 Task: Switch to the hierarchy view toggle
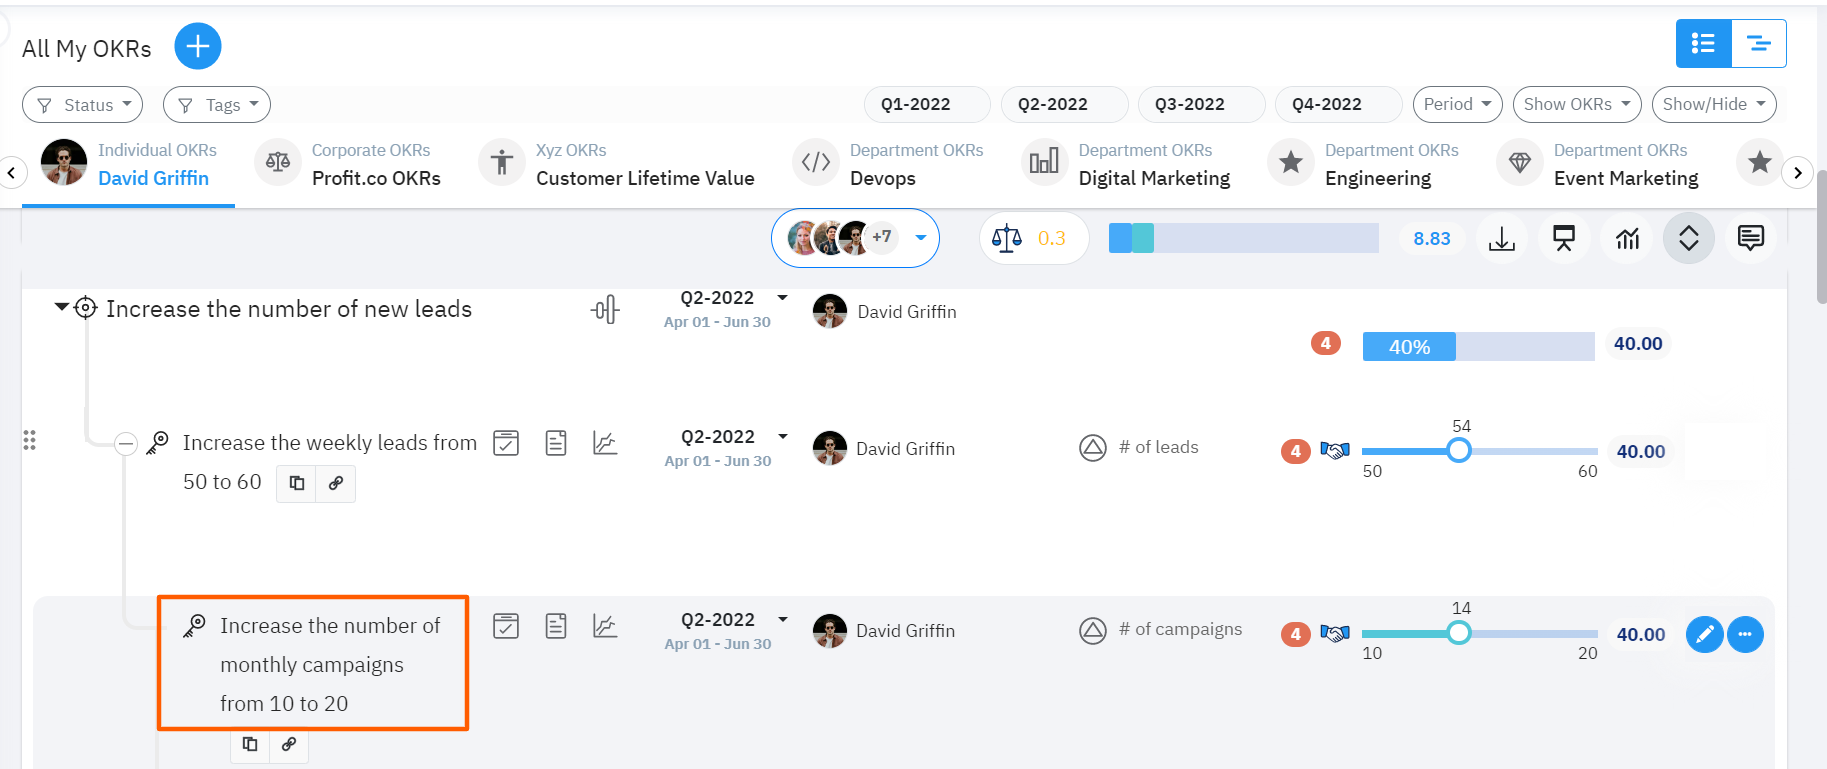1758,44
